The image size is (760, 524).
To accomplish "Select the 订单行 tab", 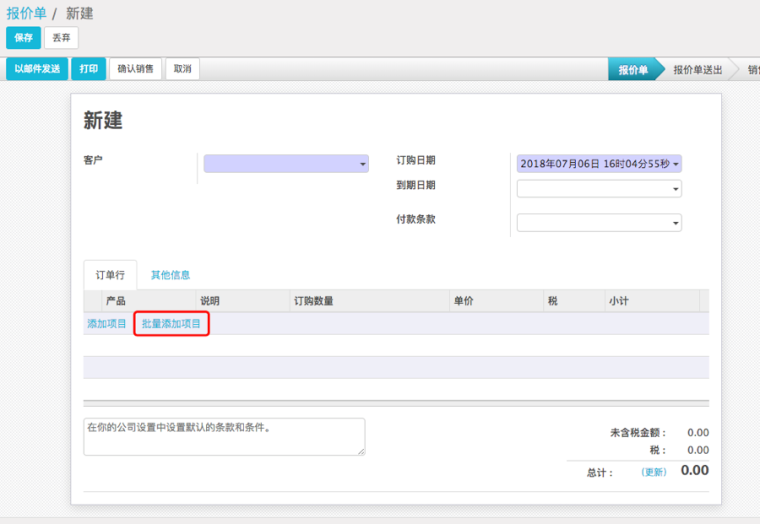I will 110,275.
